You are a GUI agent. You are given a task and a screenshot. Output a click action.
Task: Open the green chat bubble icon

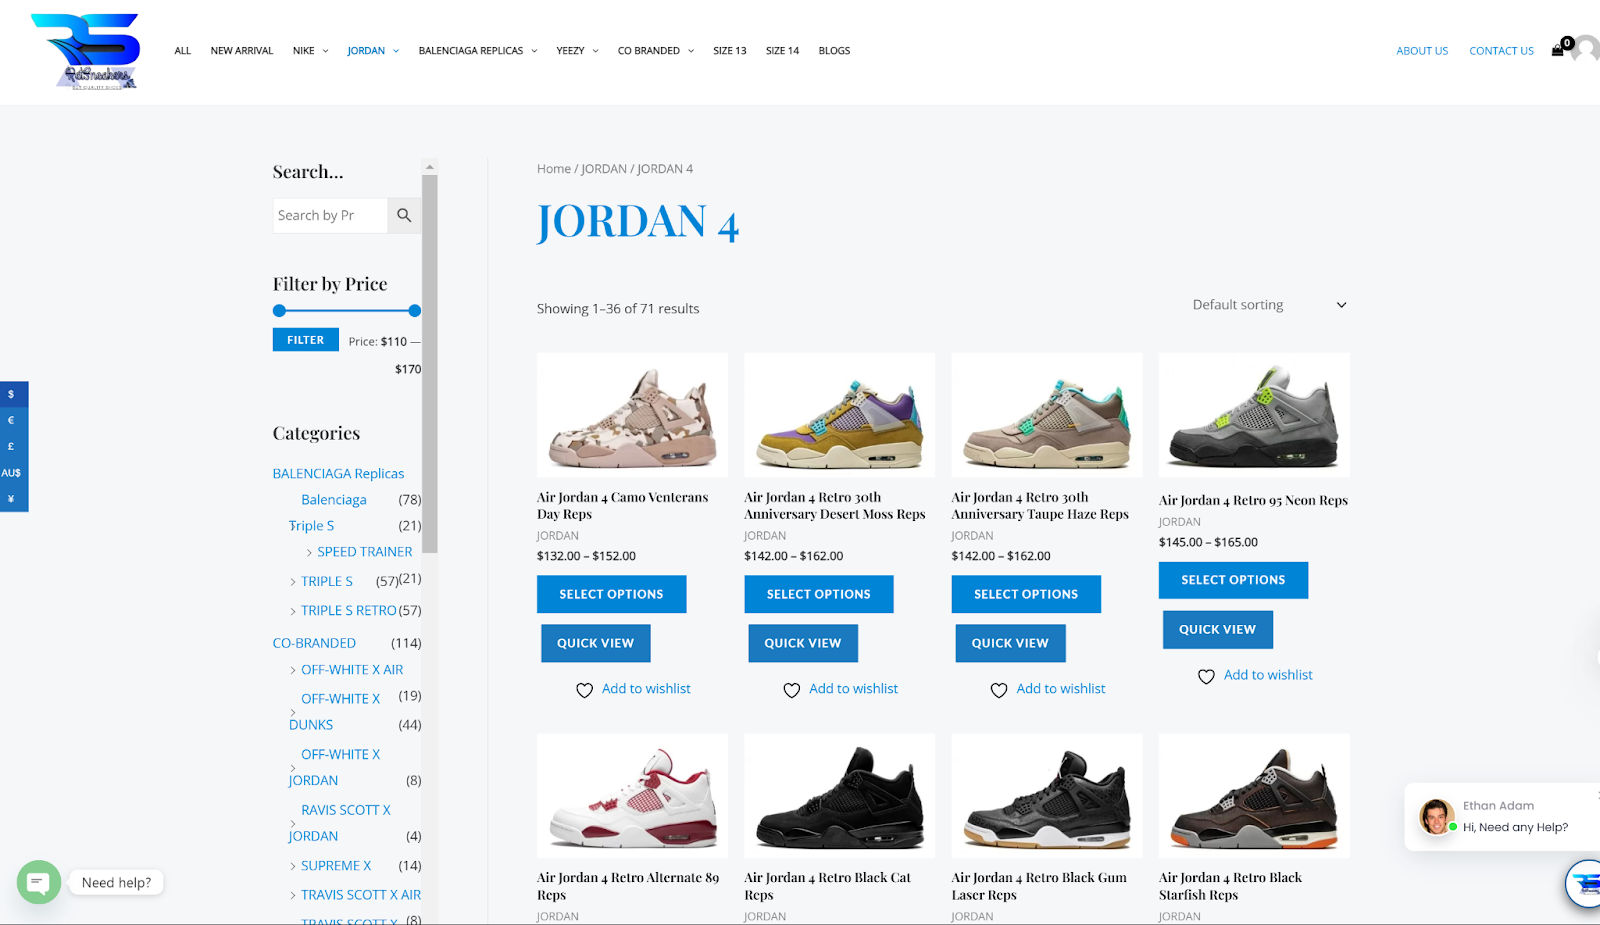pyautogui.click(x=39, y=882)
